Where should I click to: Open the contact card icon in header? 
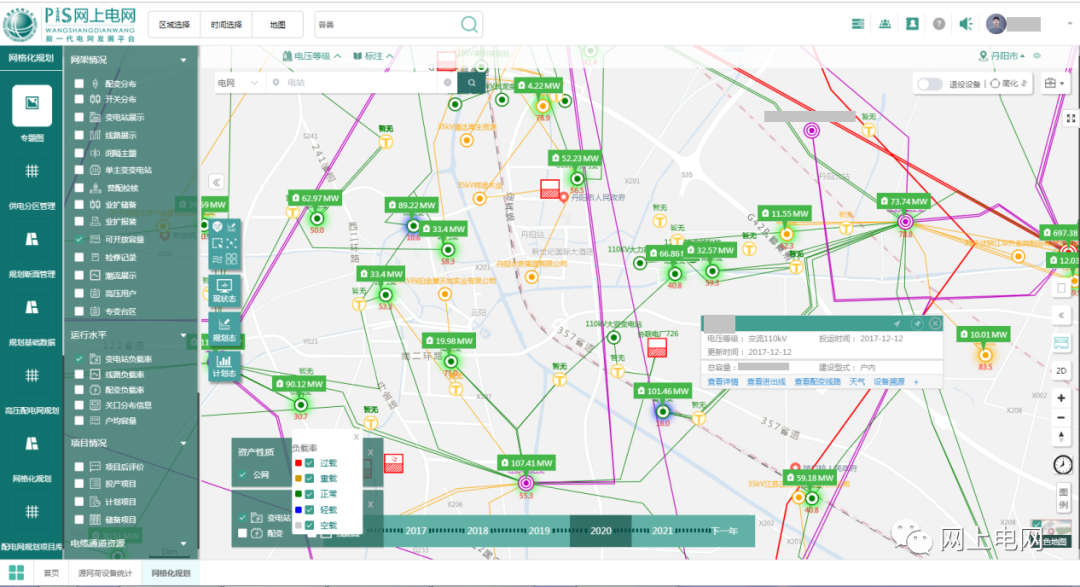(x=912, y=24)
